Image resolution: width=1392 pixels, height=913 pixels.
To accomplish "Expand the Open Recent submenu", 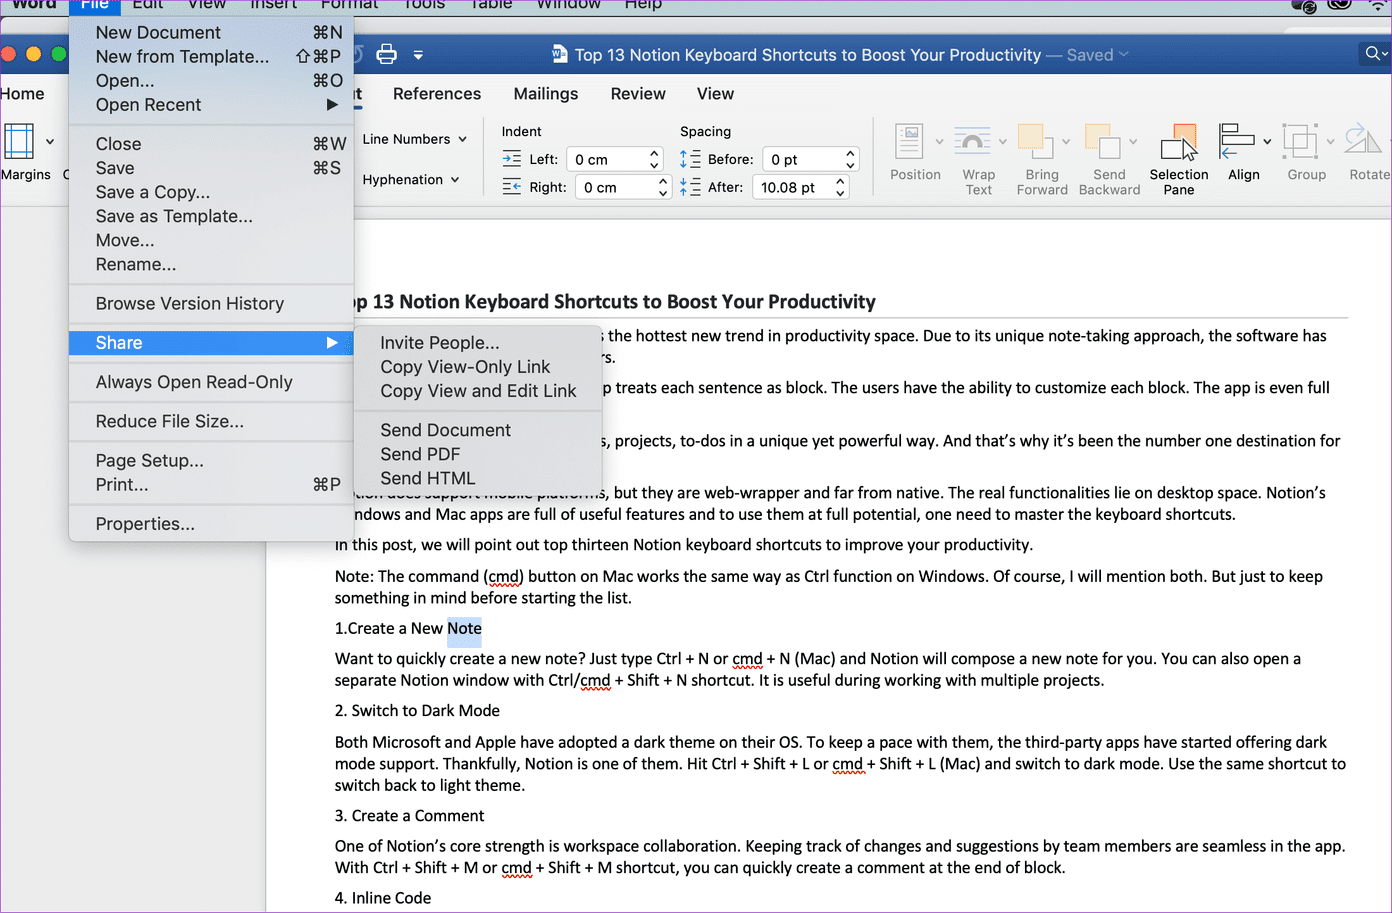I will click(x=211, y=104).
